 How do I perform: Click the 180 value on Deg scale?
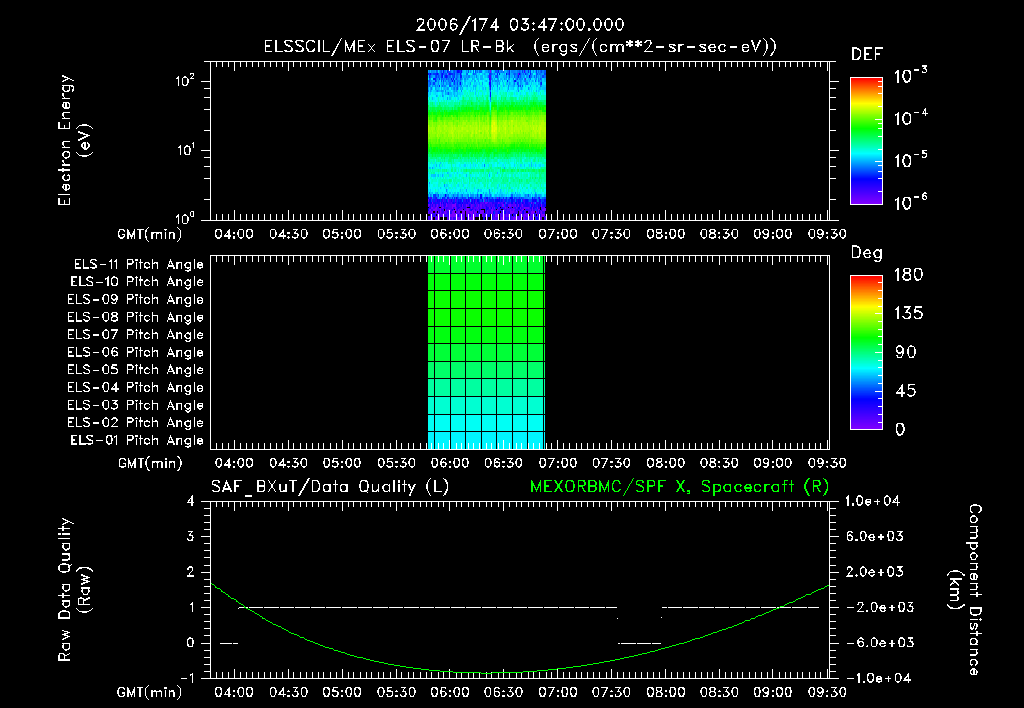coord(908,274)
